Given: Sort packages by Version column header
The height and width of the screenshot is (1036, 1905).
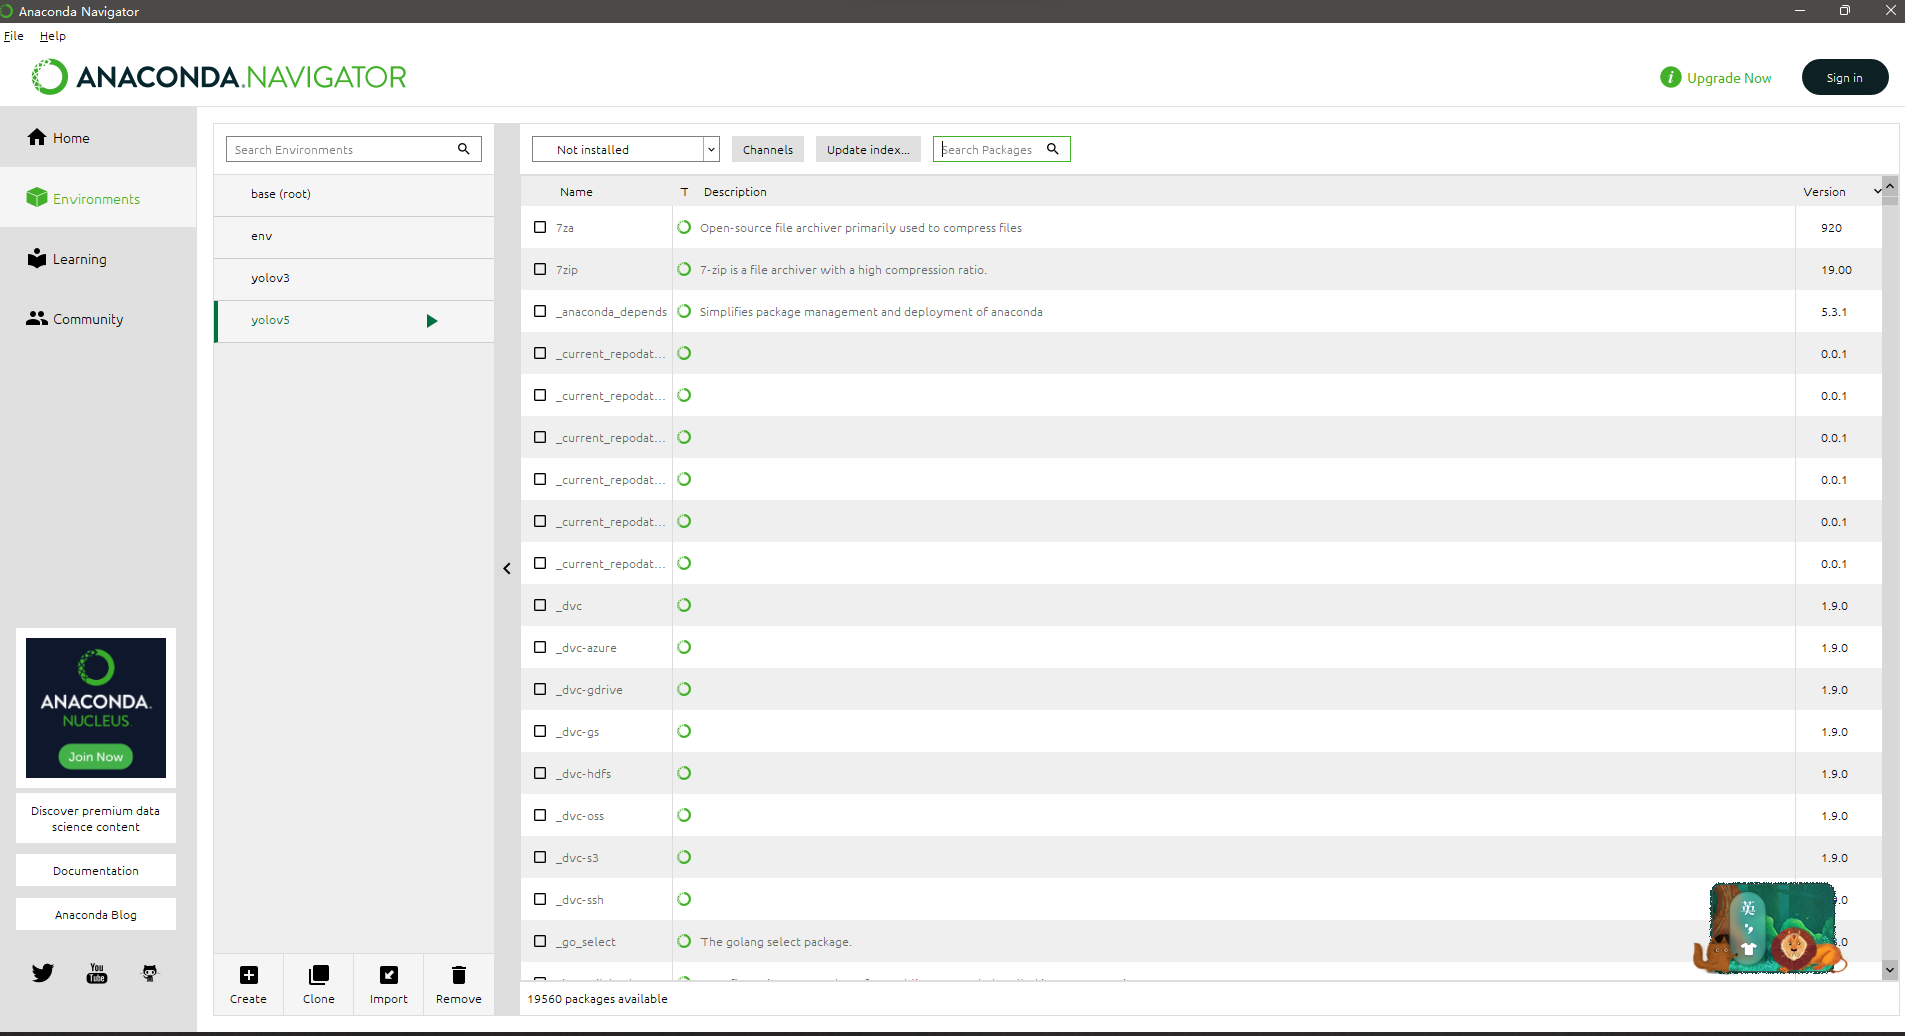Looking at the screenshot, I should point(1825,192).
